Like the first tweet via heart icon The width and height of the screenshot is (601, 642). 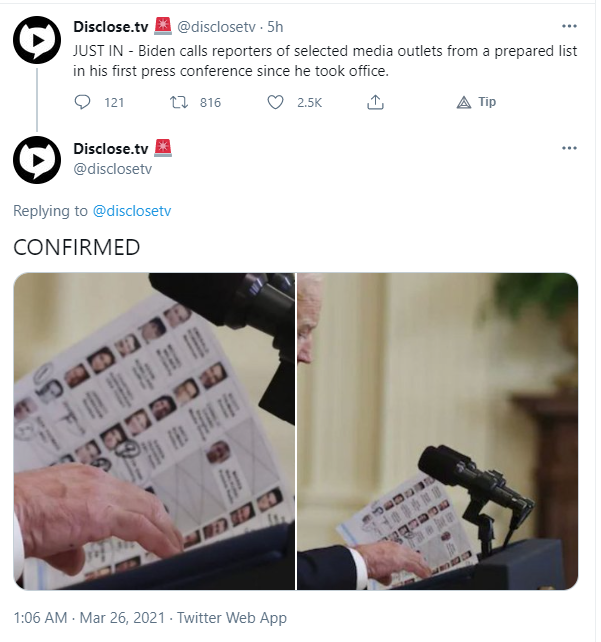(275, 102)
